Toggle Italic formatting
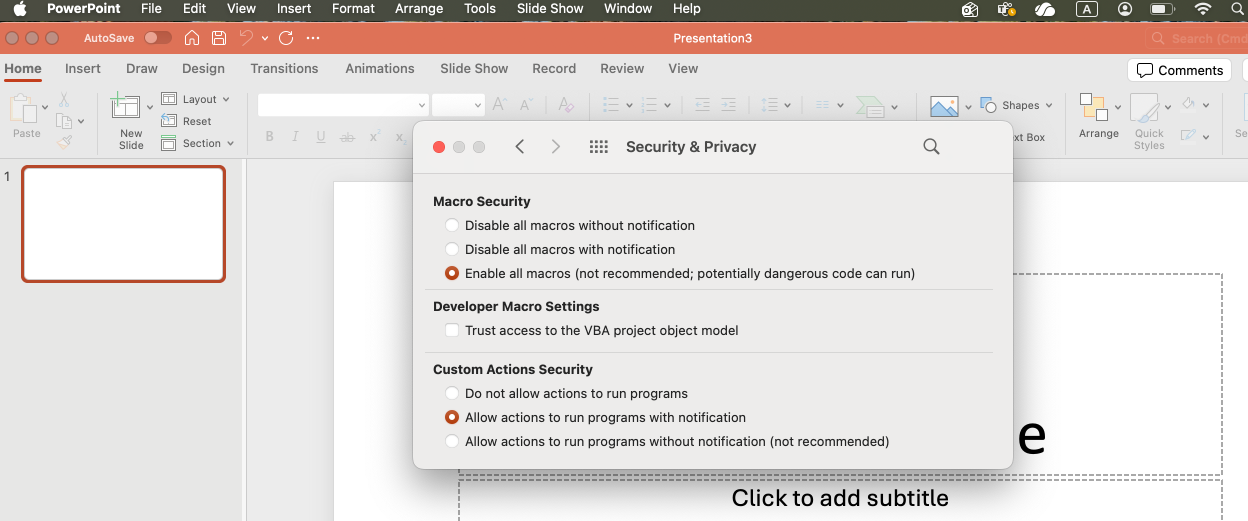Screen dimensions: 1248x521 296,137
